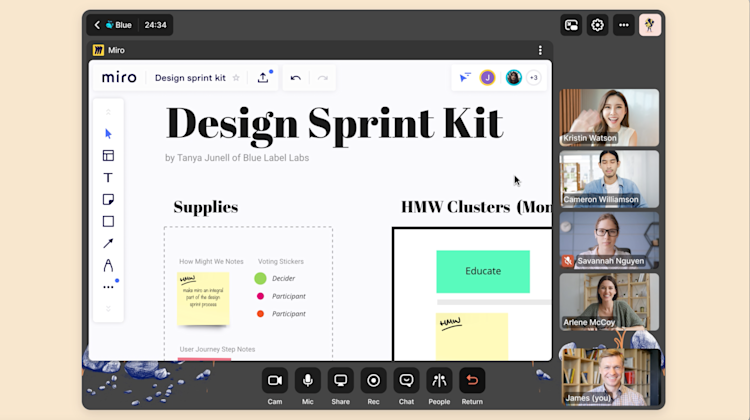
Task: Click the green Decider voting sticker
Action: click(x=260, y=278)
